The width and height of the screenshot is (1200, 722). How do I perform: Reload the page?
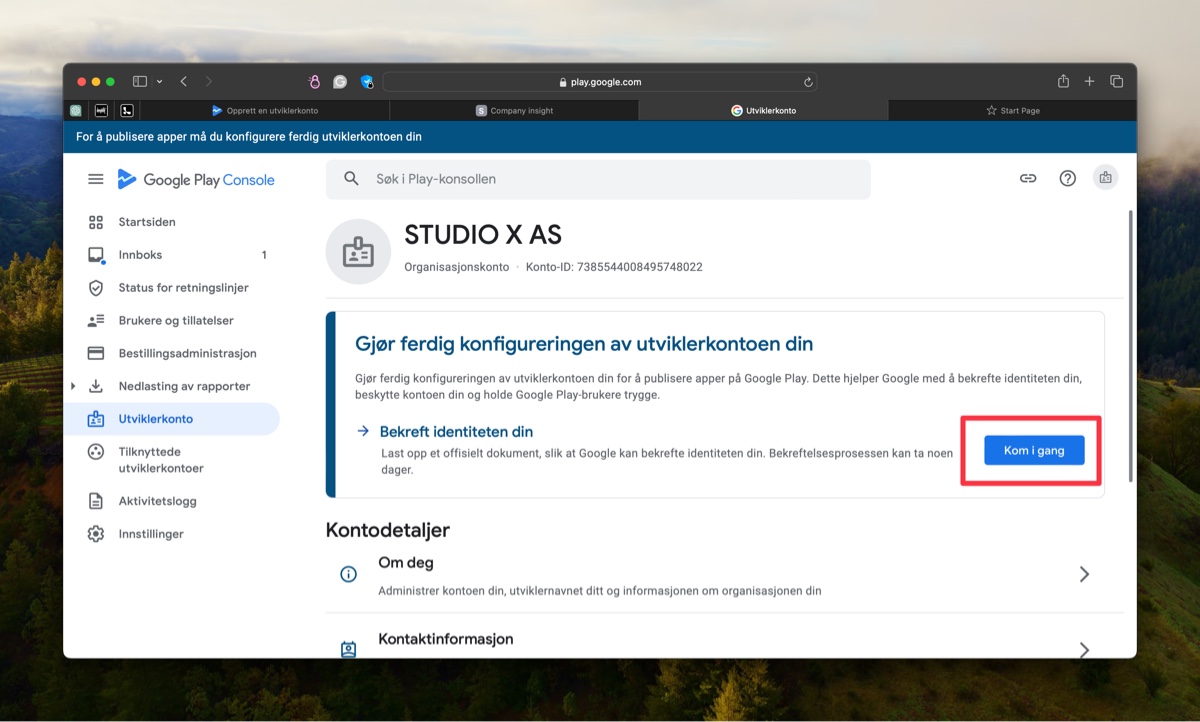808,82
